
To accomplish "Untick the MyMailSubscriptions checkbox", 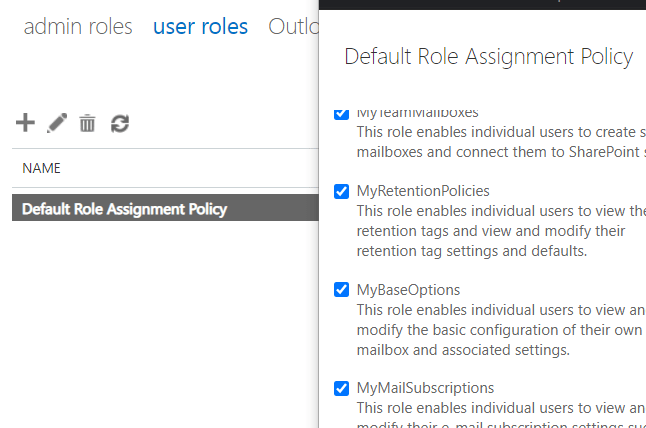I will tap(342, 388).
